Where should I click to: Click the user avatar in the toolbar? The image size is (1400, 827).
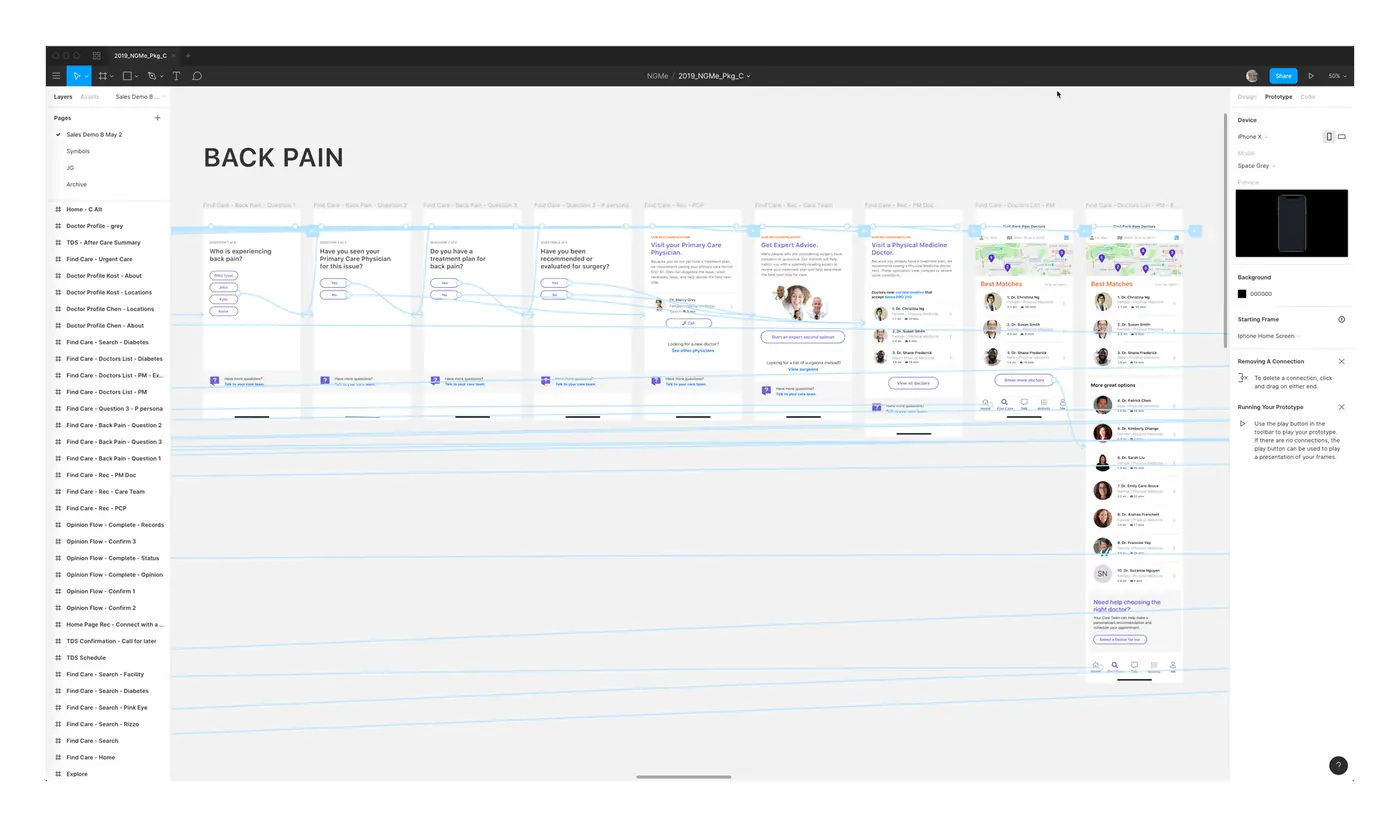coord(1252,76)
